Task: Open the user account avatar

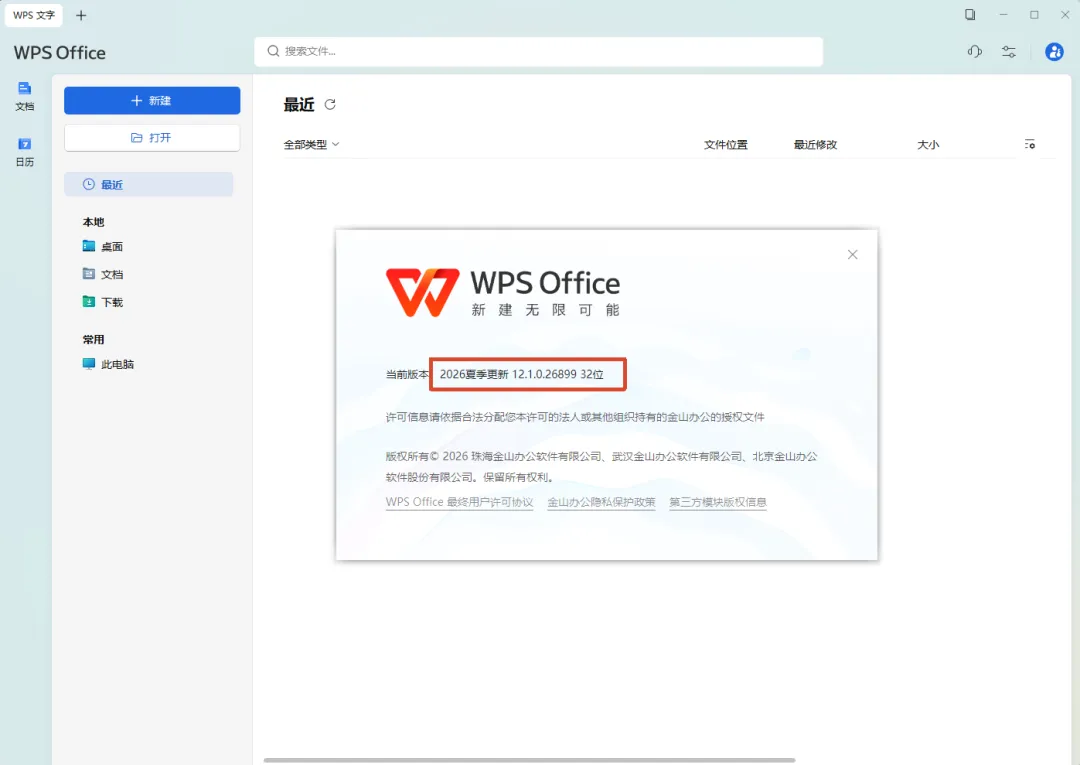Action: click(1055, 52)
